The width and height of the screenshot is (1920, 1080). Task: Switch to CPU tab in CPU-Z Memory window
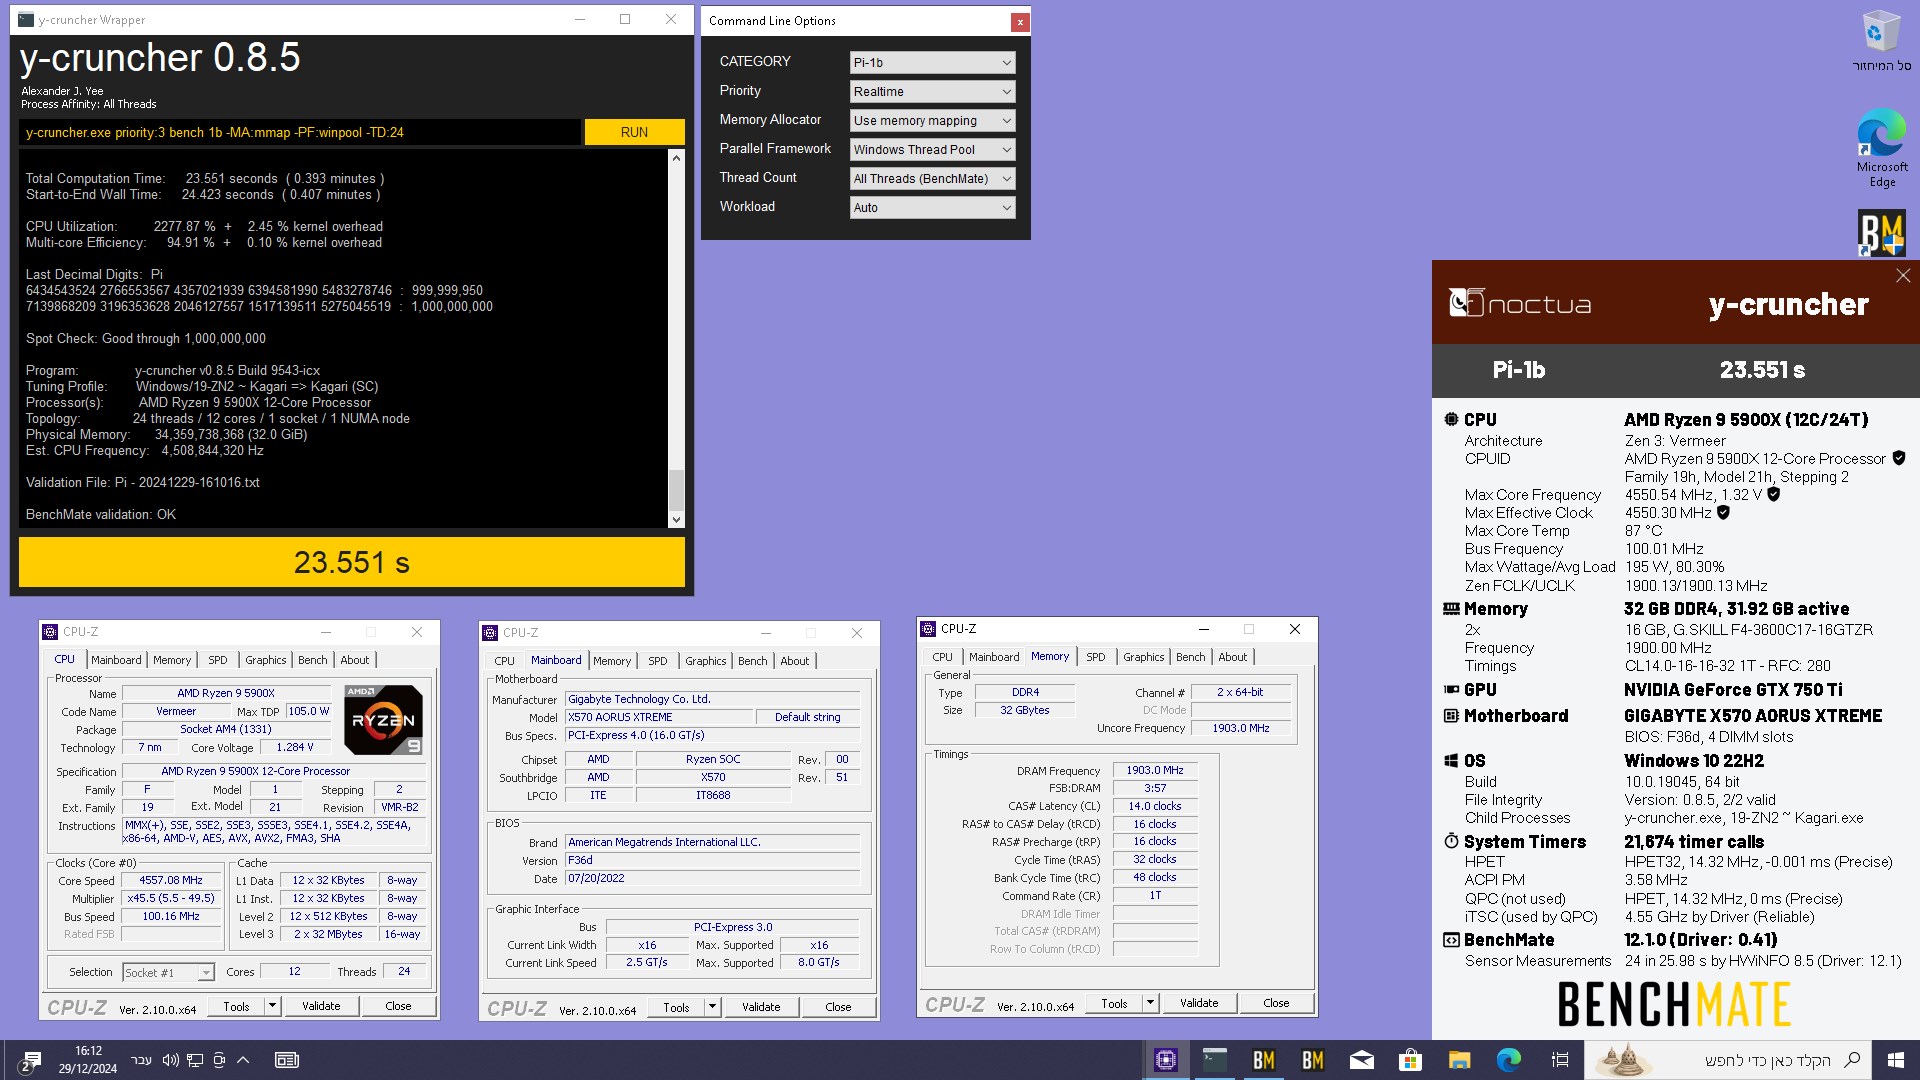coord(942,657)
